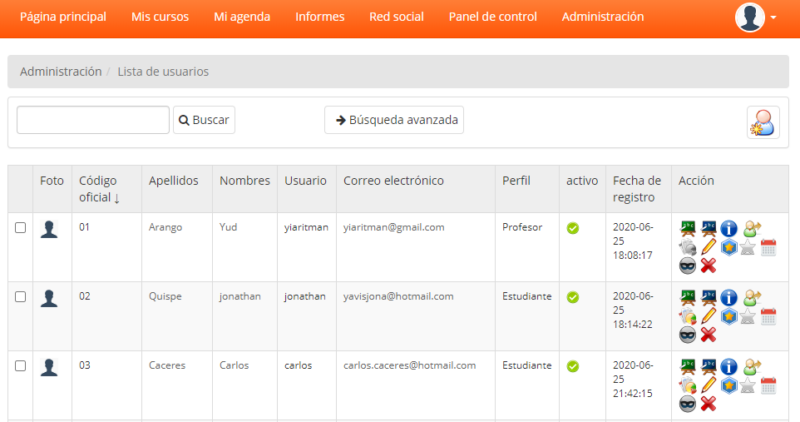Open the Mis cursos menu
The height and width of the screenshot is (422, 800).
pyautogui.click(x=160, y=17)
